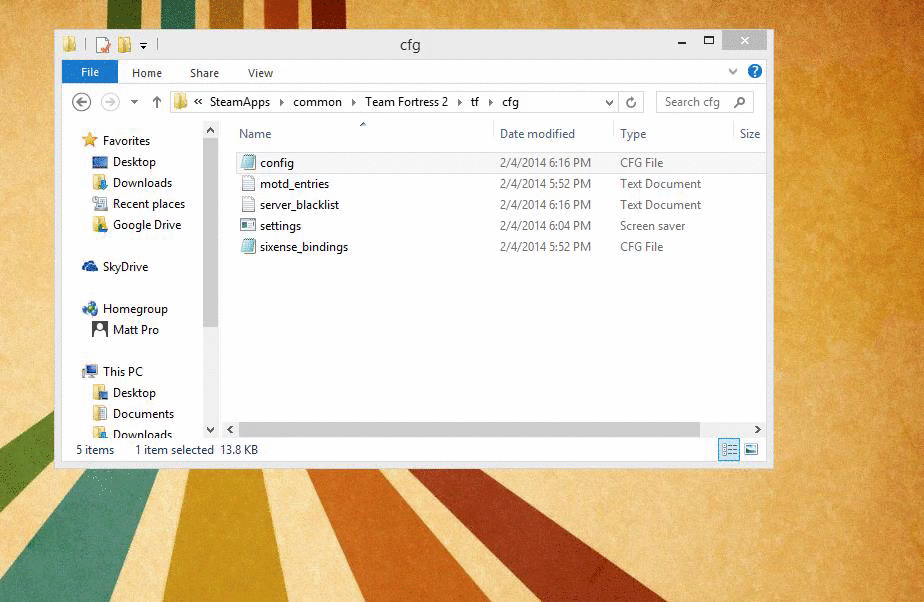Switch to Large icons view in status bar
The image size is (924, 602).
pyautogui.click(x=751, y=450)
